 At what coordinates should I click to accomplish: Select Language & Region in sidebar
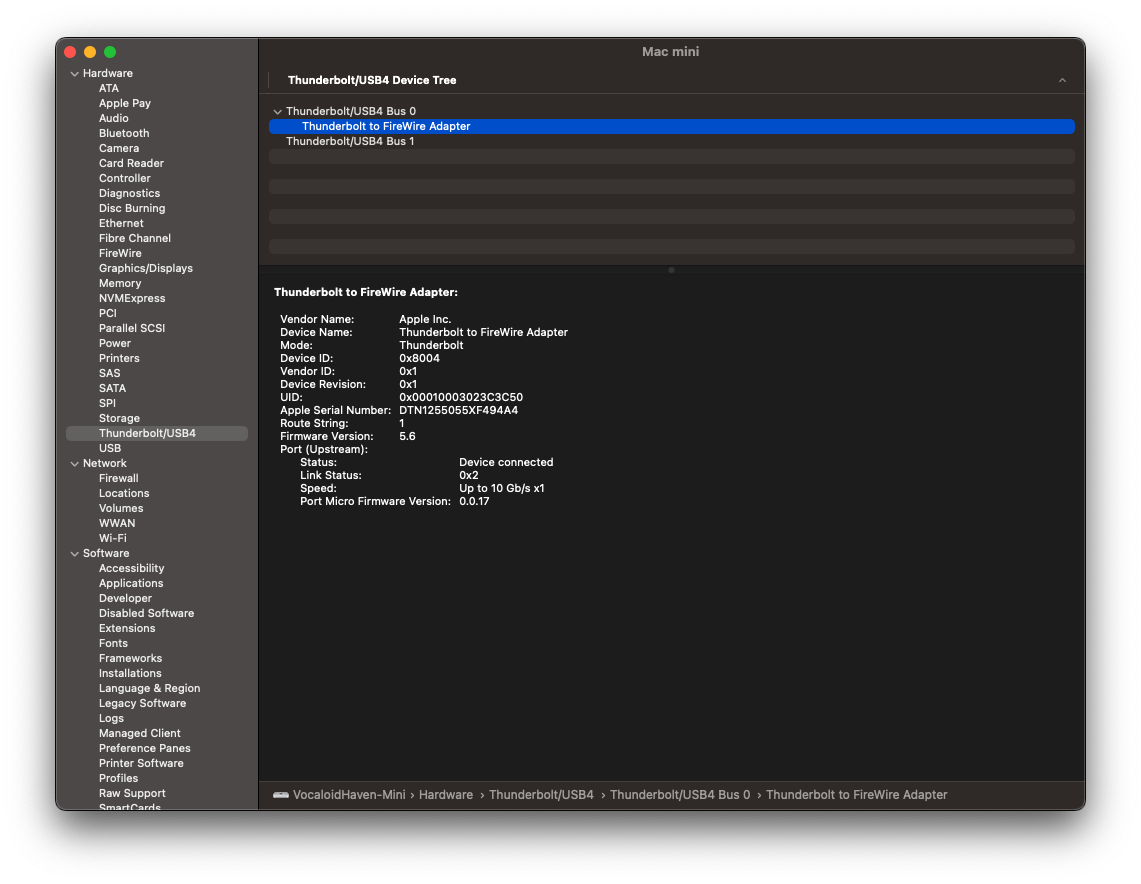(149, 688)
